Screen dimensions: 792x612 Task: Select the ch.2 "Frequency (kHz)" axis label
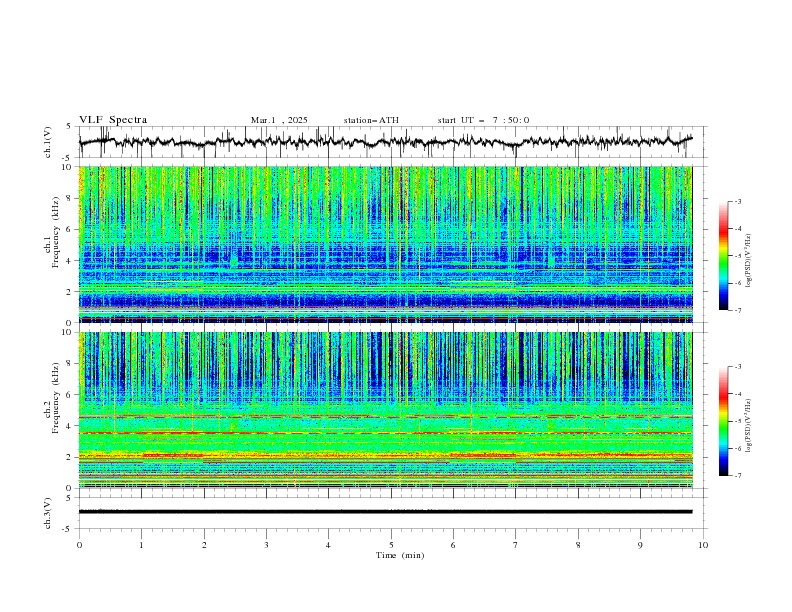[56, 397]
